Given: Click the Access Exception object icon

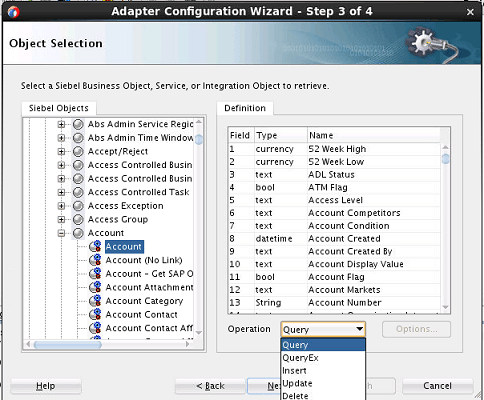Looking at the screenshot, I should point(78,206).
